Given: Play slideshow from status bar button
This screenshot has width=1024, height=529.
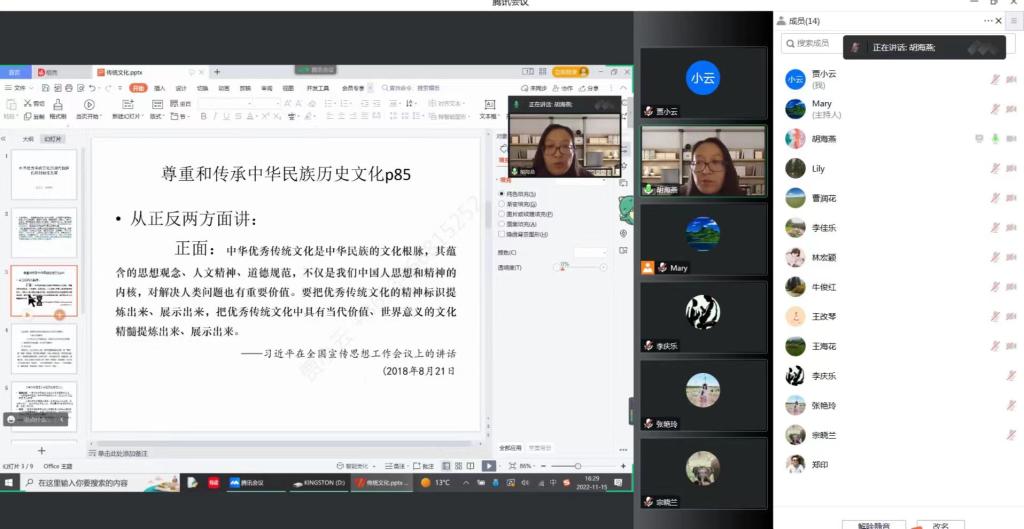Looking at the screenshot, I should click(488, 466).
